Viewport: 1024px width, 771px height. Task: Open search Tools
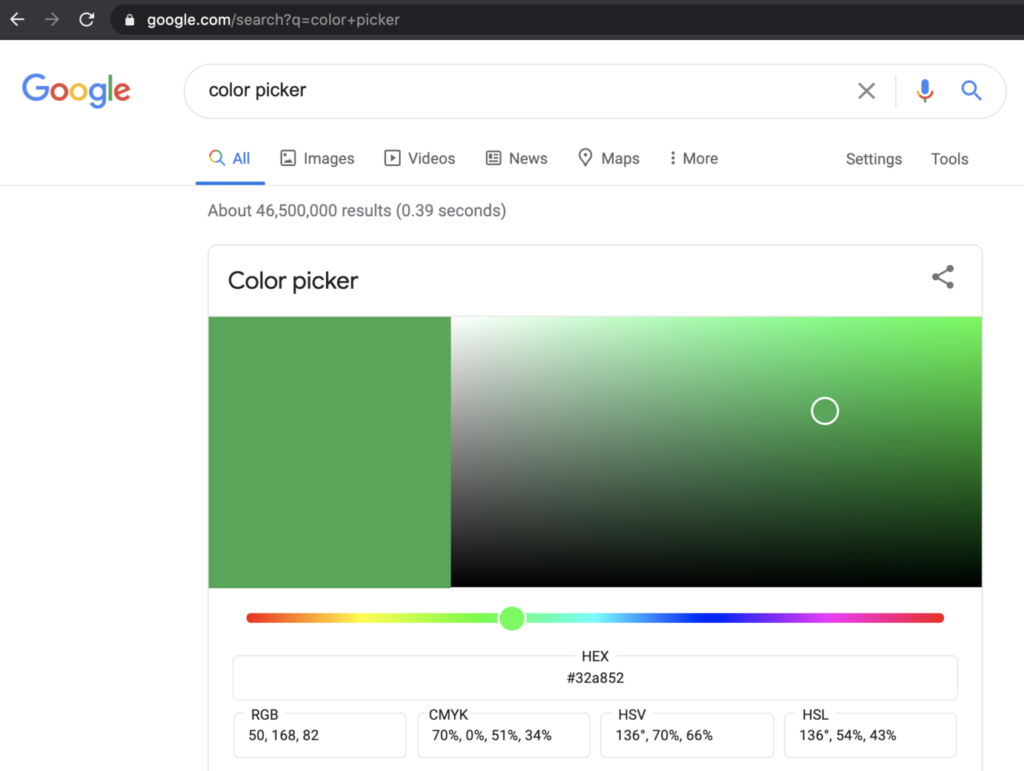pyautogui.click(x=949, y=159)
